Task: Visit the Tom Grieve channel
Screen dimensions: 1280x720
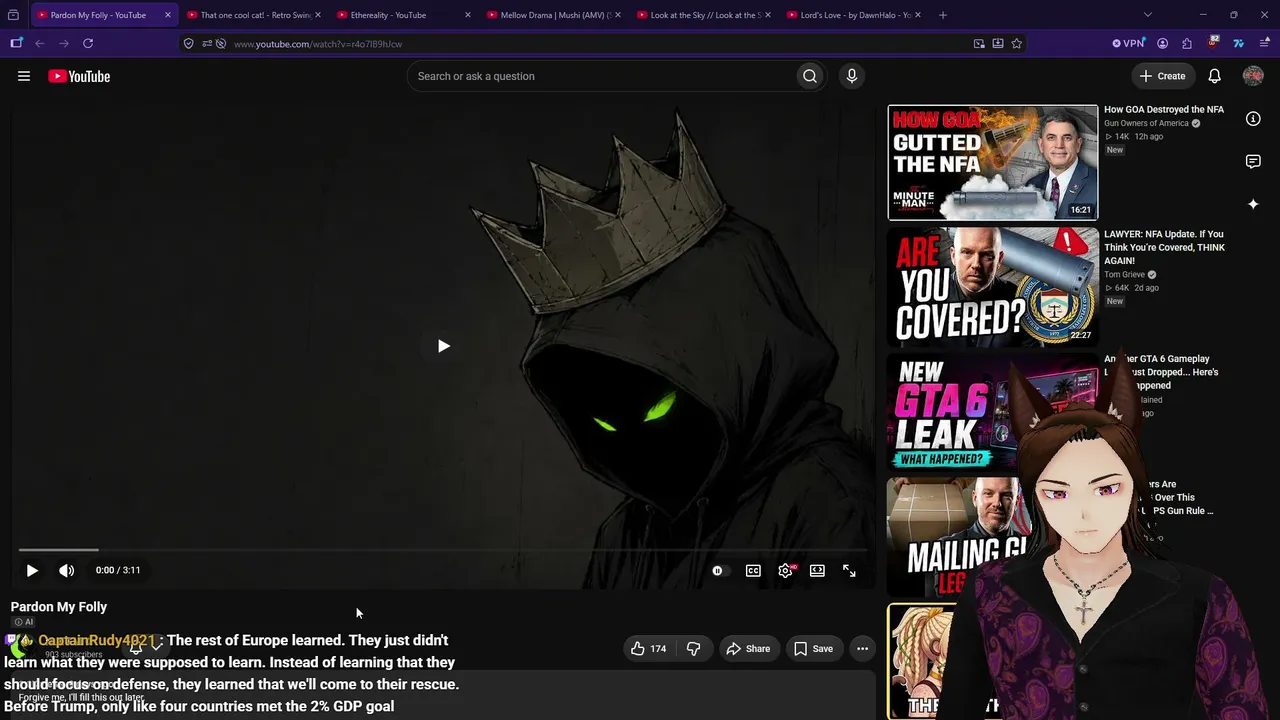Action: [1124, 275]
